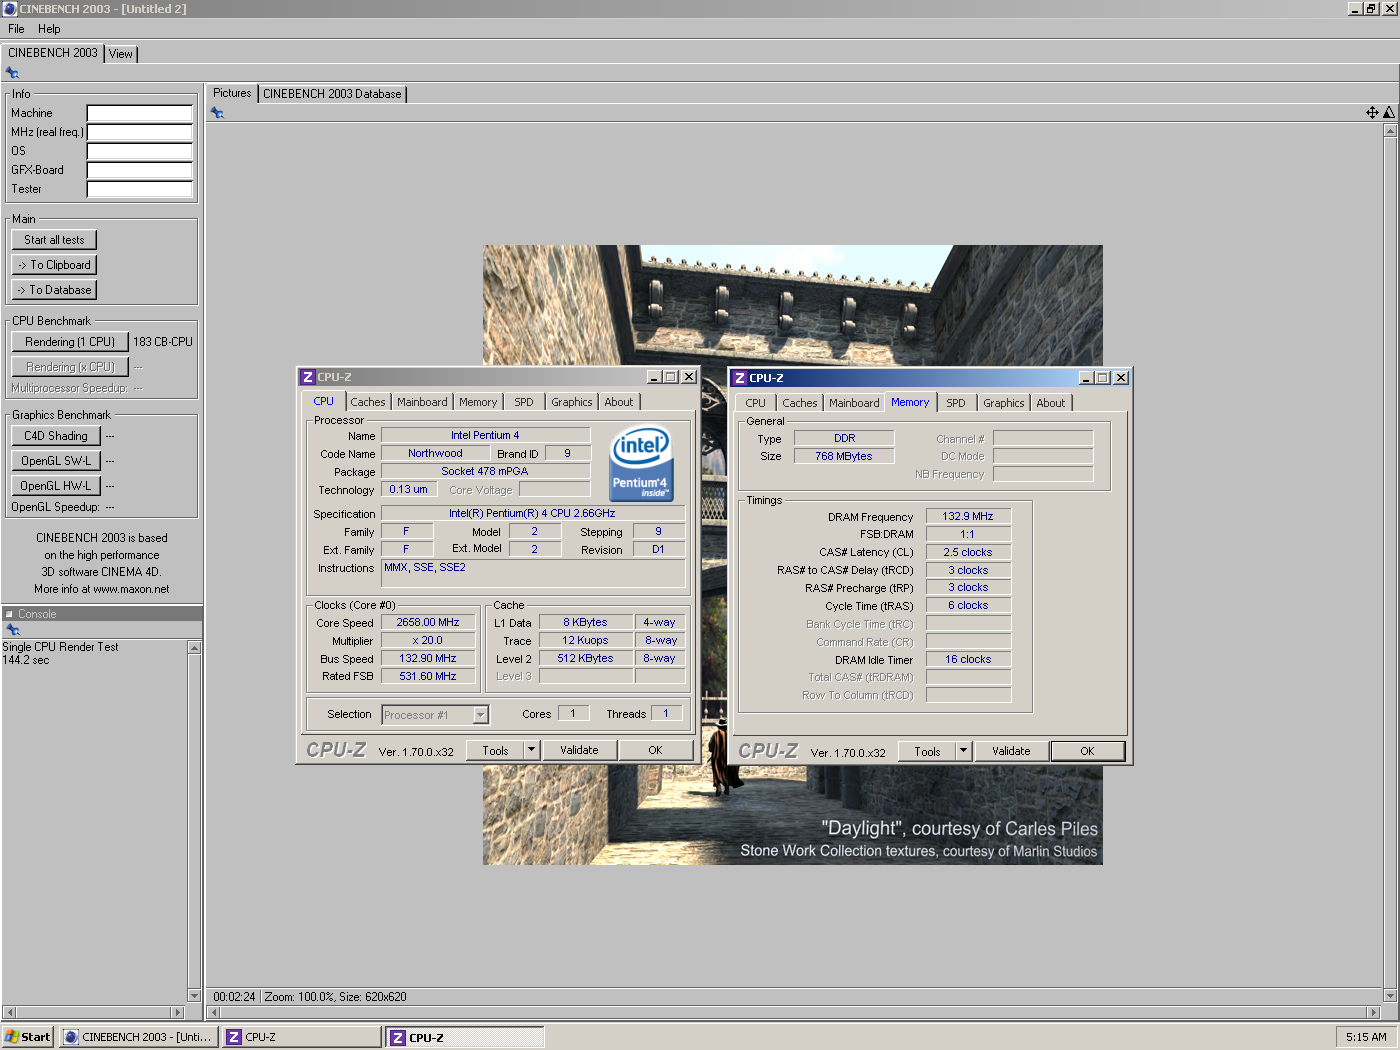Click the move/pan cross icon in the picture view
Viewport: 1400px width, 1050px height.
tap(1372, 113)
